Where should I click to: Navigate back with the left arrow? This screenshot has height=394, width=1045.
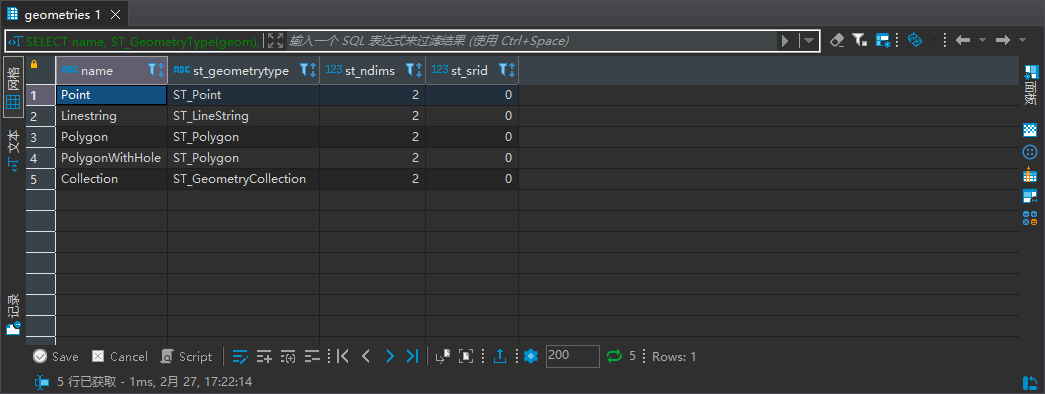tap(962, 41)
